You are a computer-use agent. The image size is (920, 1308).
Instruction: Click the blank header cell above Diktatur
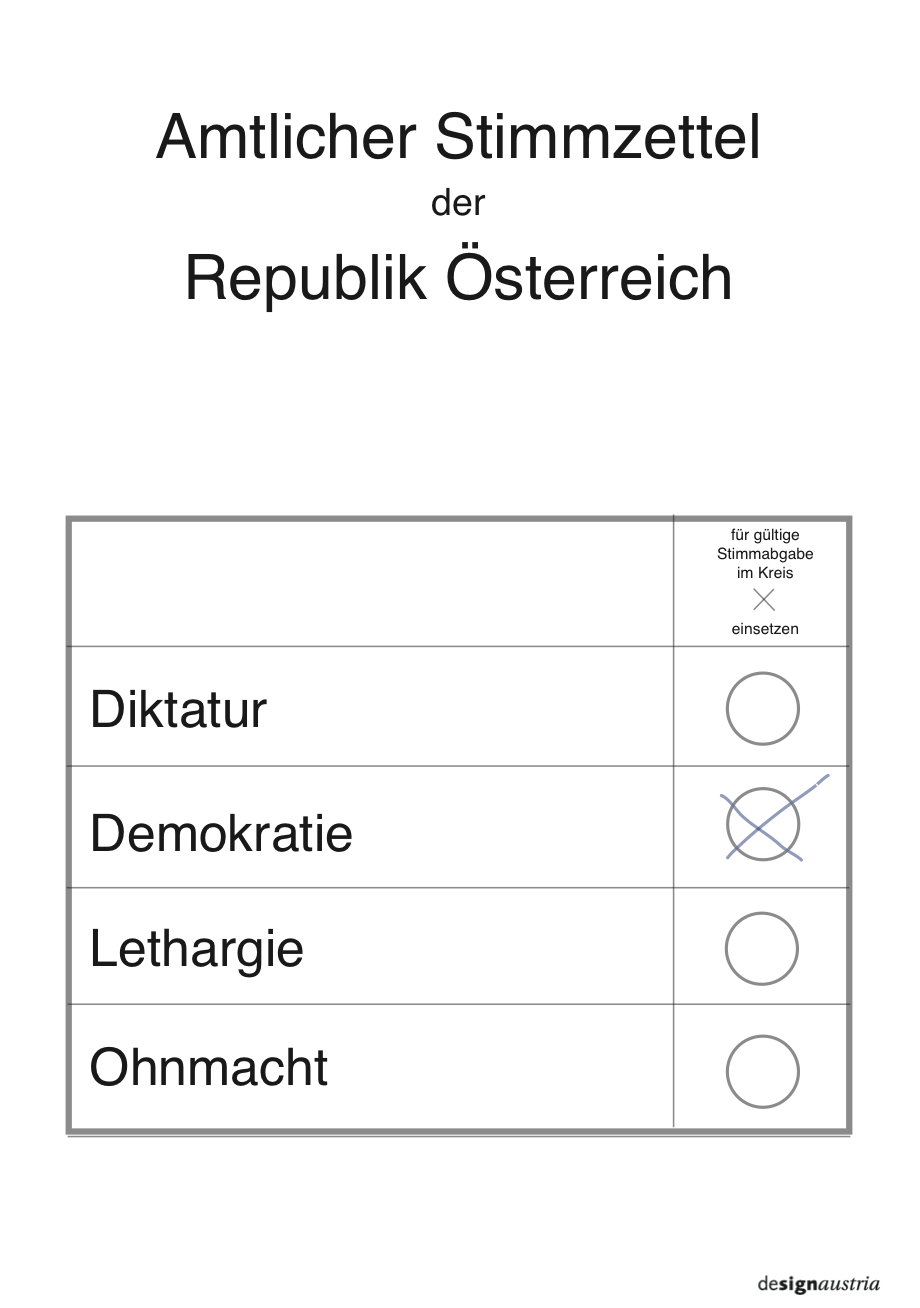[372, 583]
